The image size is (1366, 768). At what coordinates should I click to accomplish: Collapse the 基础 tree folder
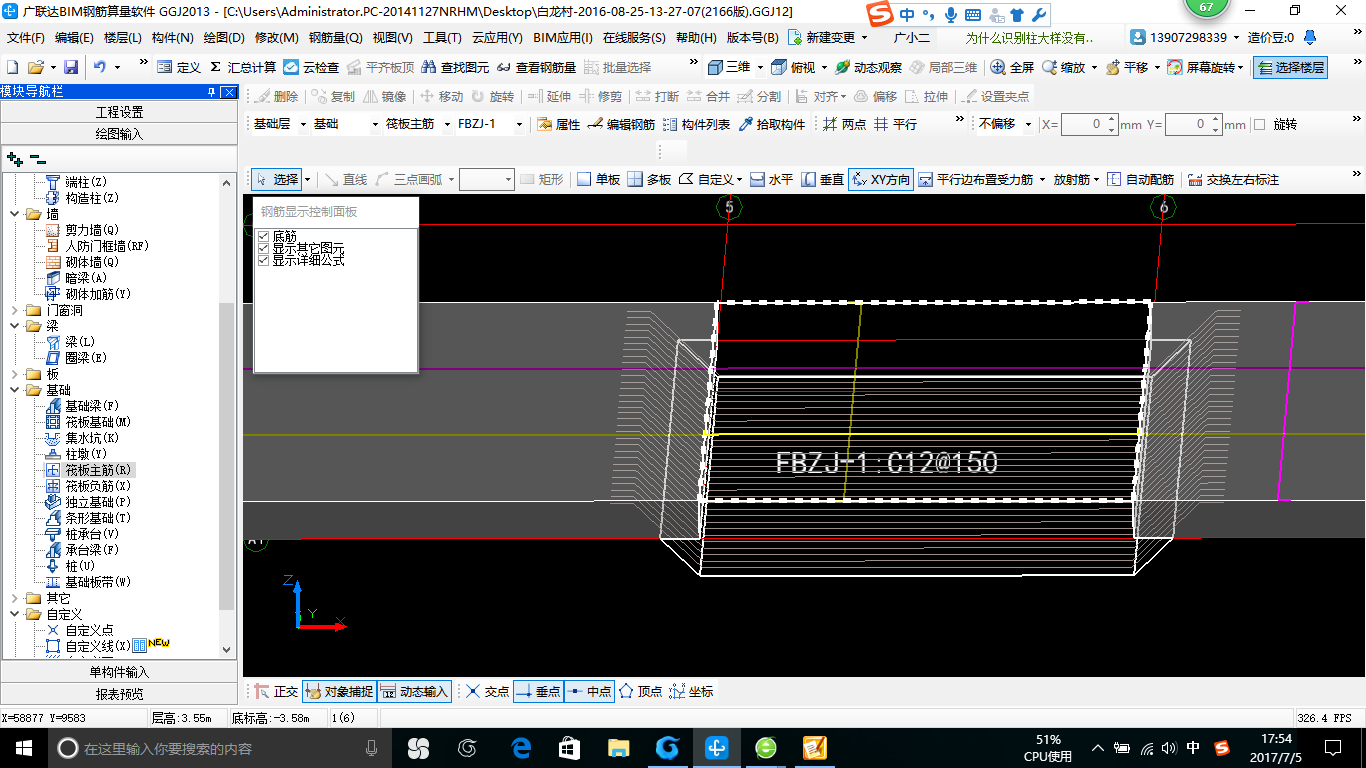(x=14, y=390)
